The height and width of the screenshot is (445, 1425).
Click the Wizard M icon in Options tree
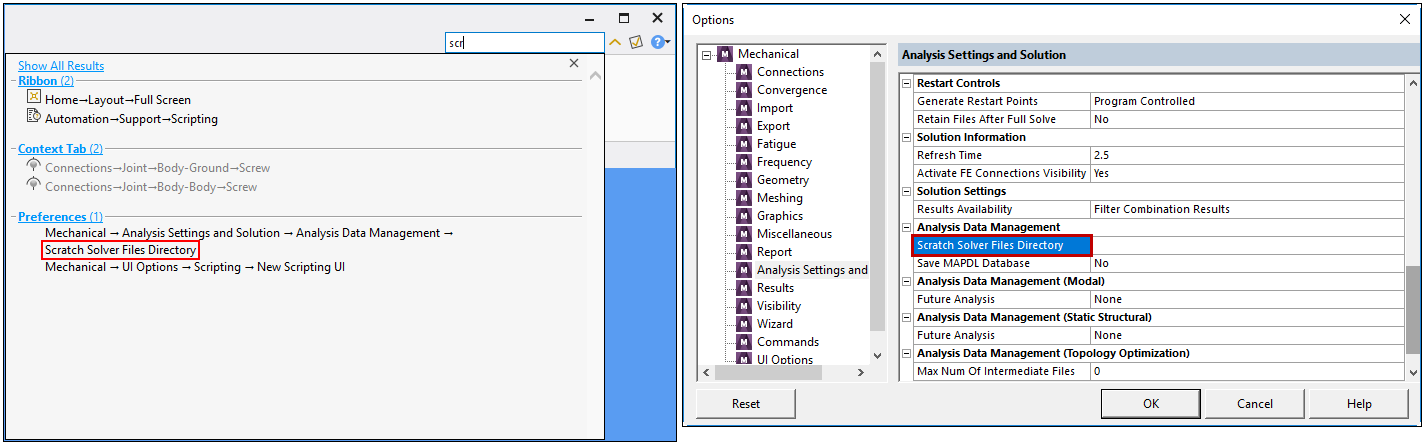744,324
